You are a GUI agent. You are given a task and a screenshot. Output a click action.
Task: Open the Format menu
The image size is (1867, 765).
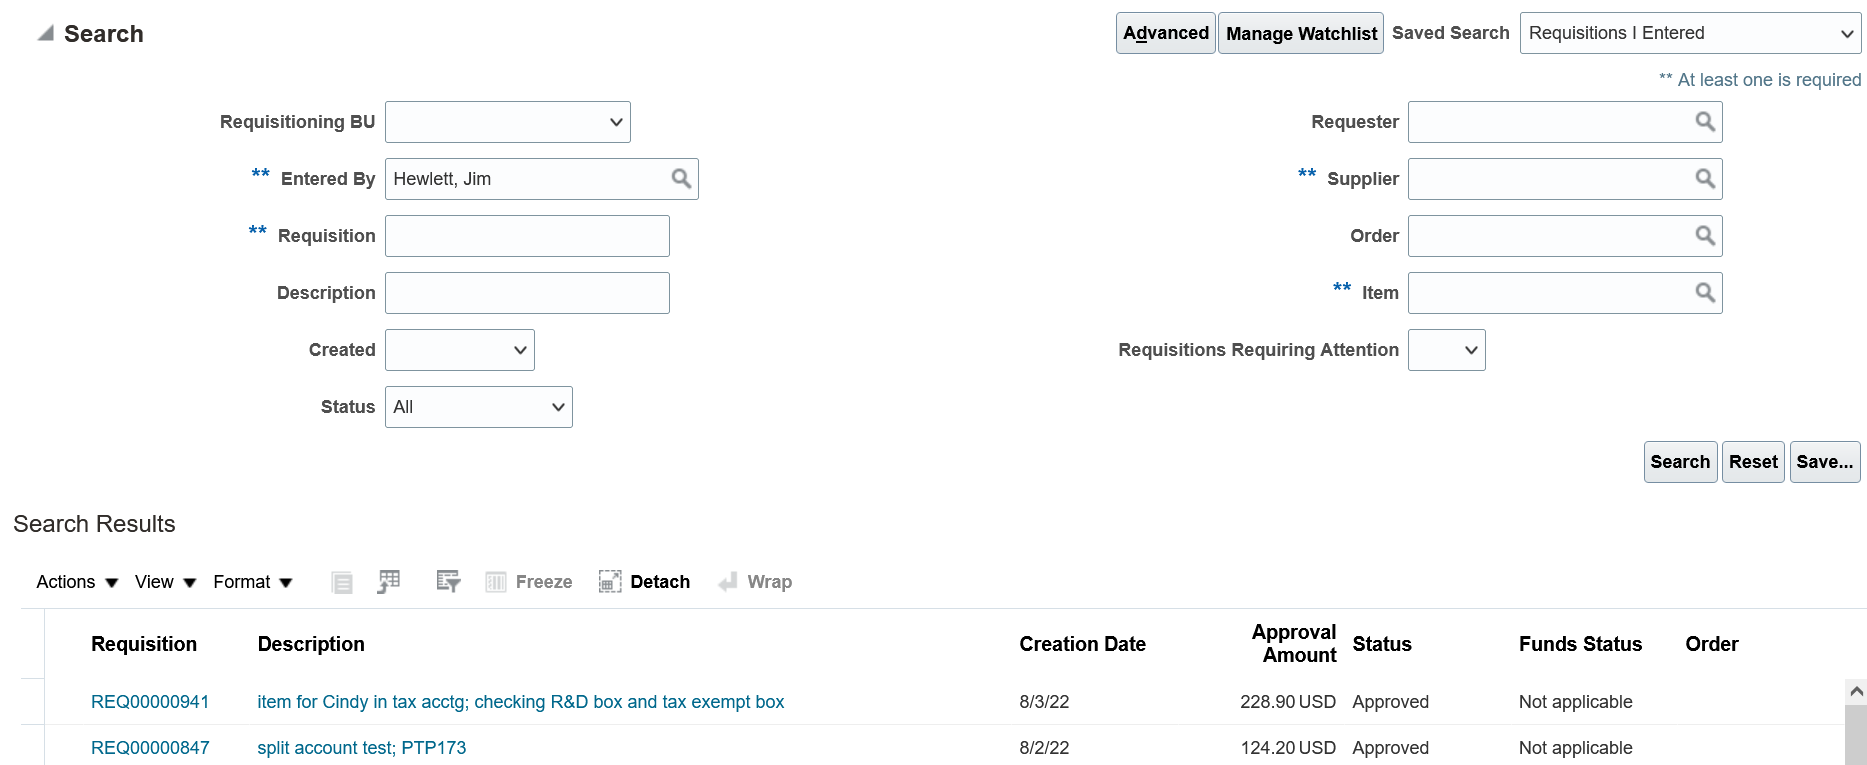252,582
